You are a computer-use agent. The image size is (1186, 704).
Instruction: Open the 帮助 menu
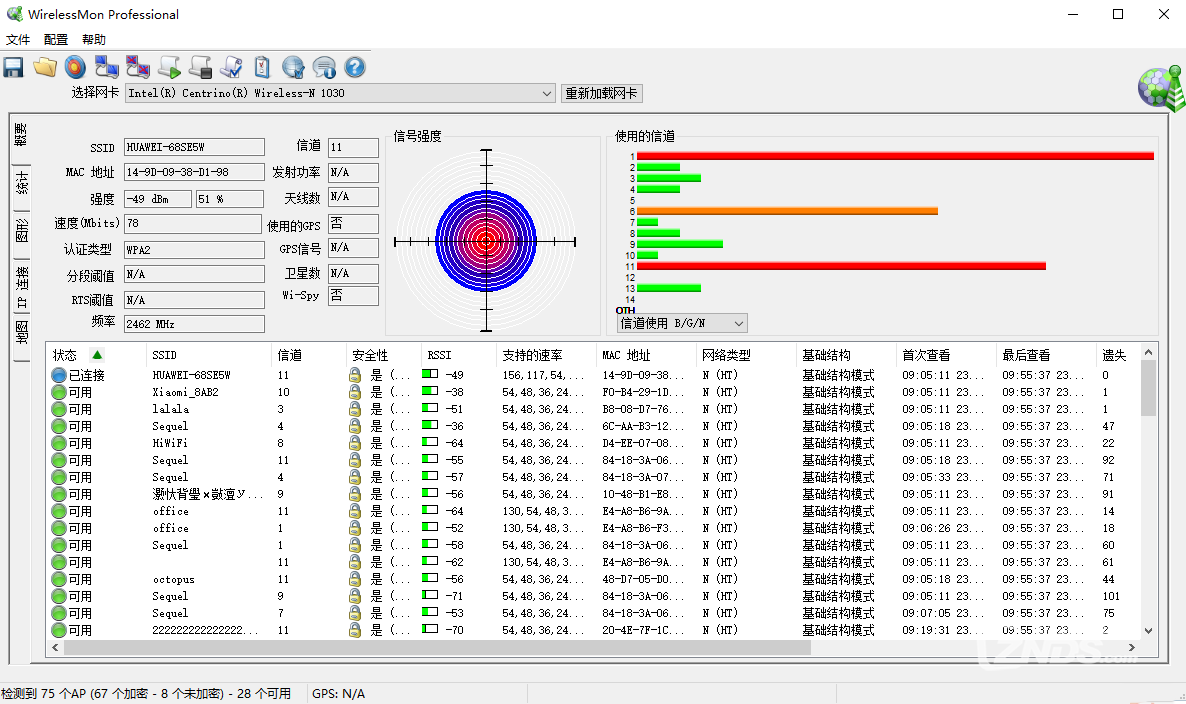pyautogui.click(x=94, y=39)
